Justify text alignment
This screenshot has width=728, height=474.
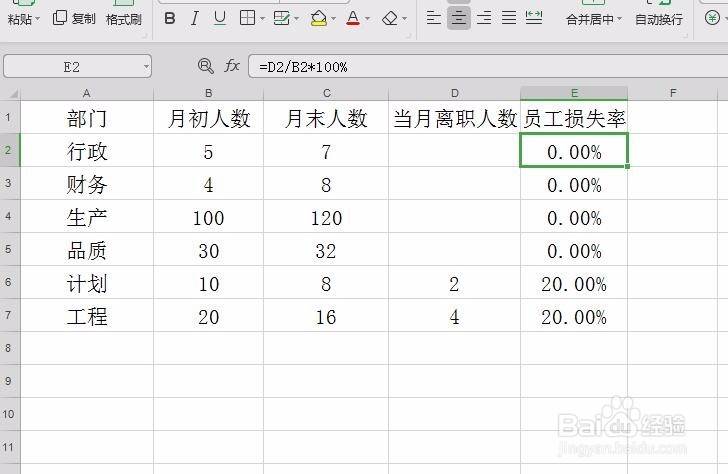click(x=509, y=19)
